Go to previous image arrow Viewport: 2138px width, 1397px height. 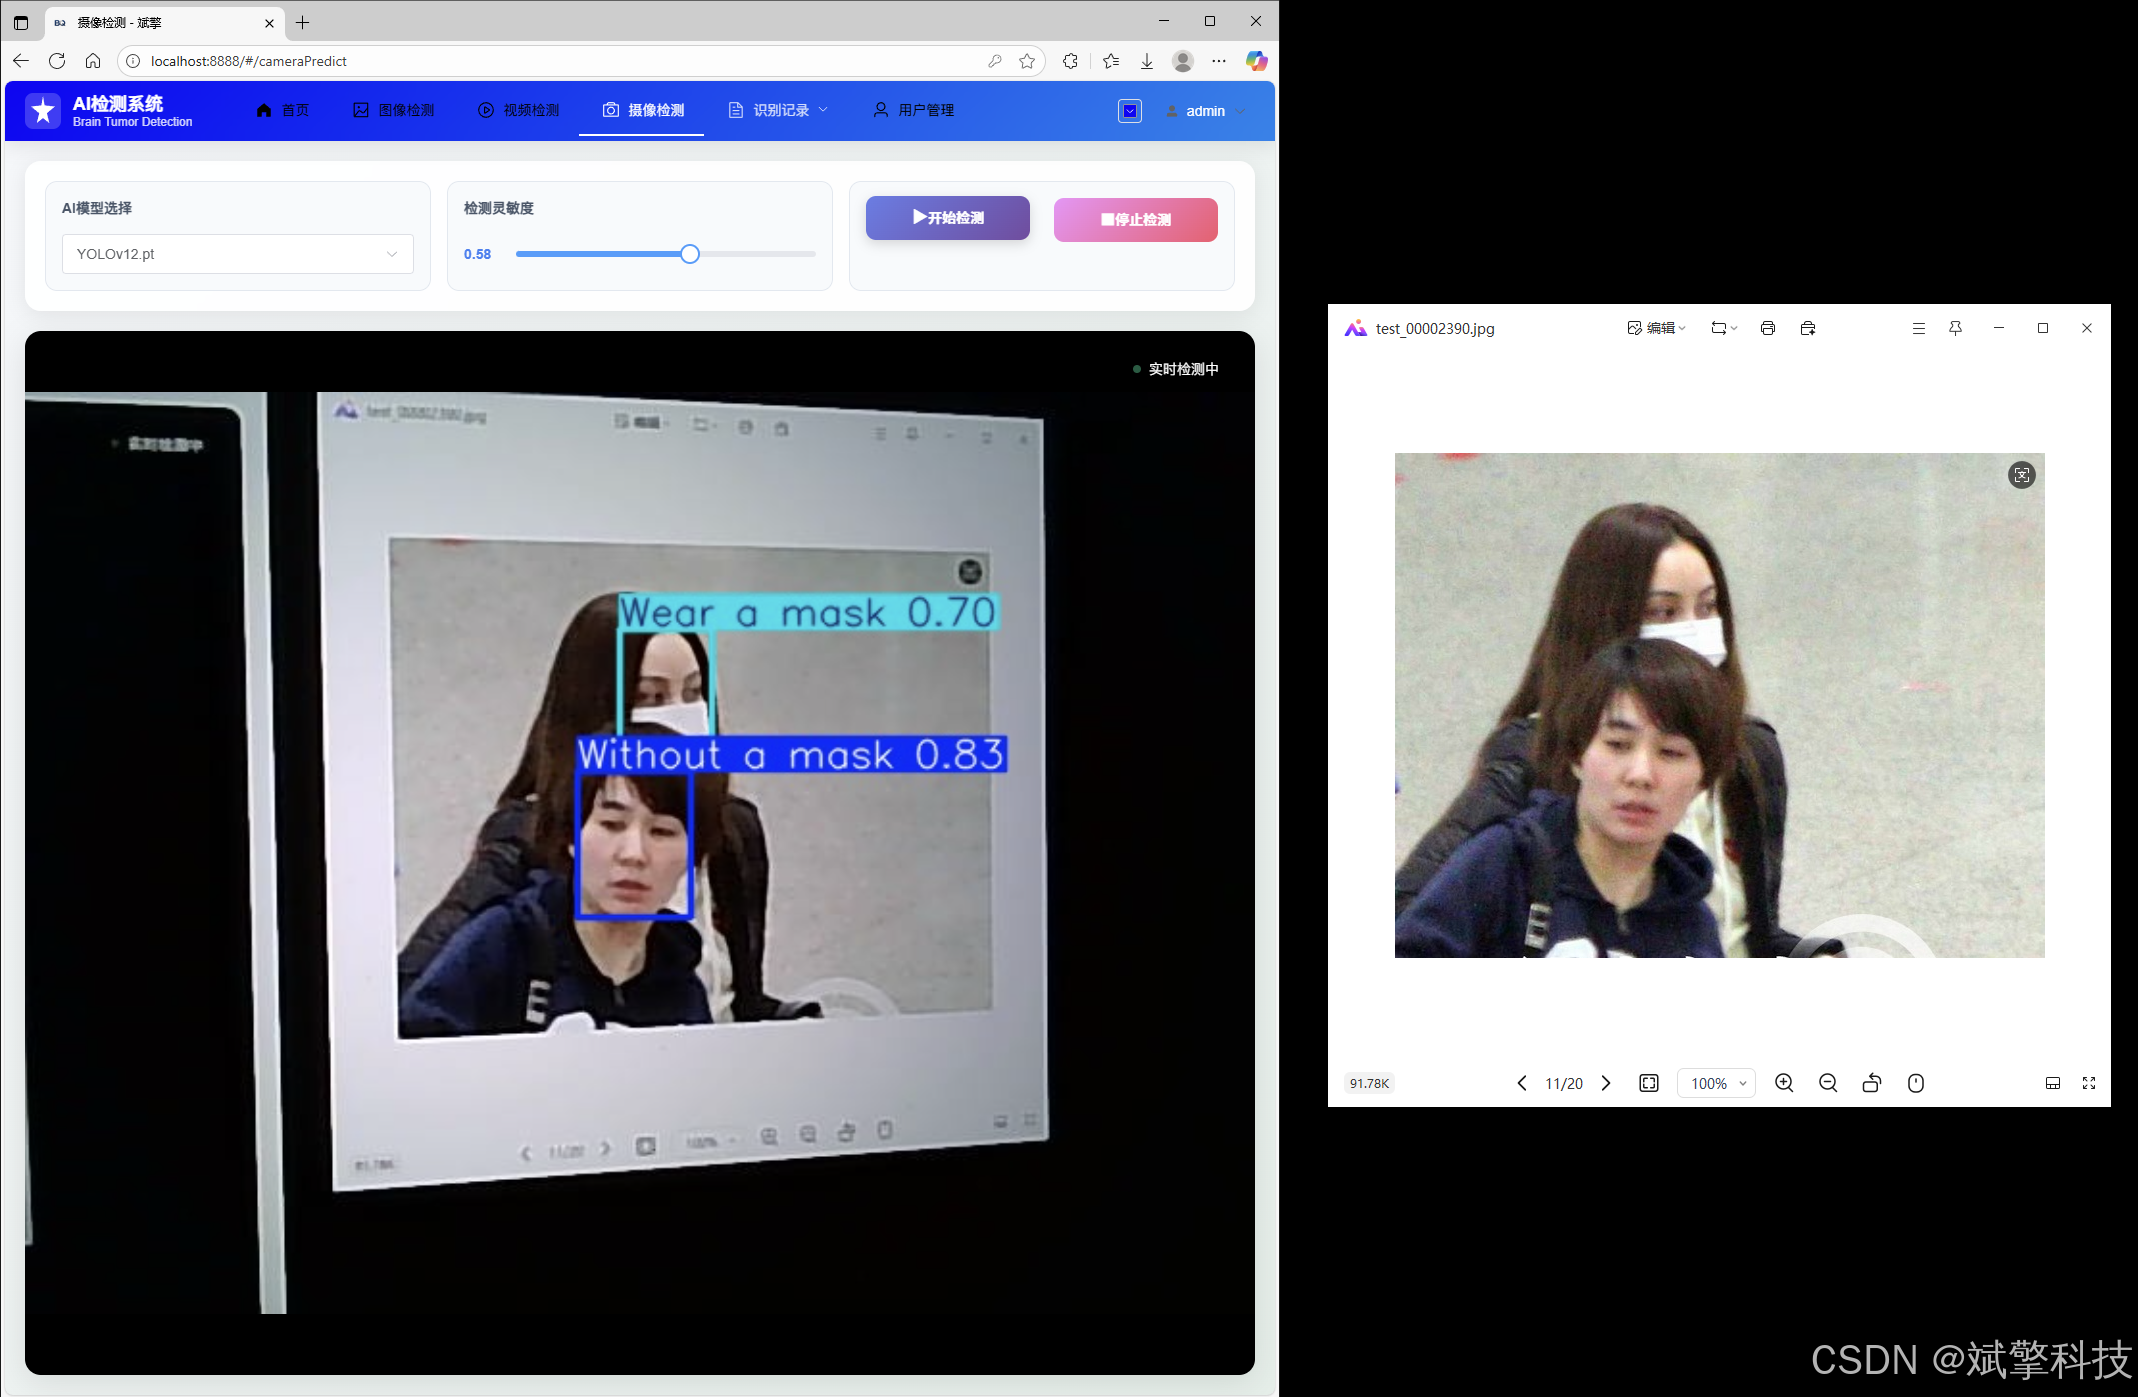1522,1083
